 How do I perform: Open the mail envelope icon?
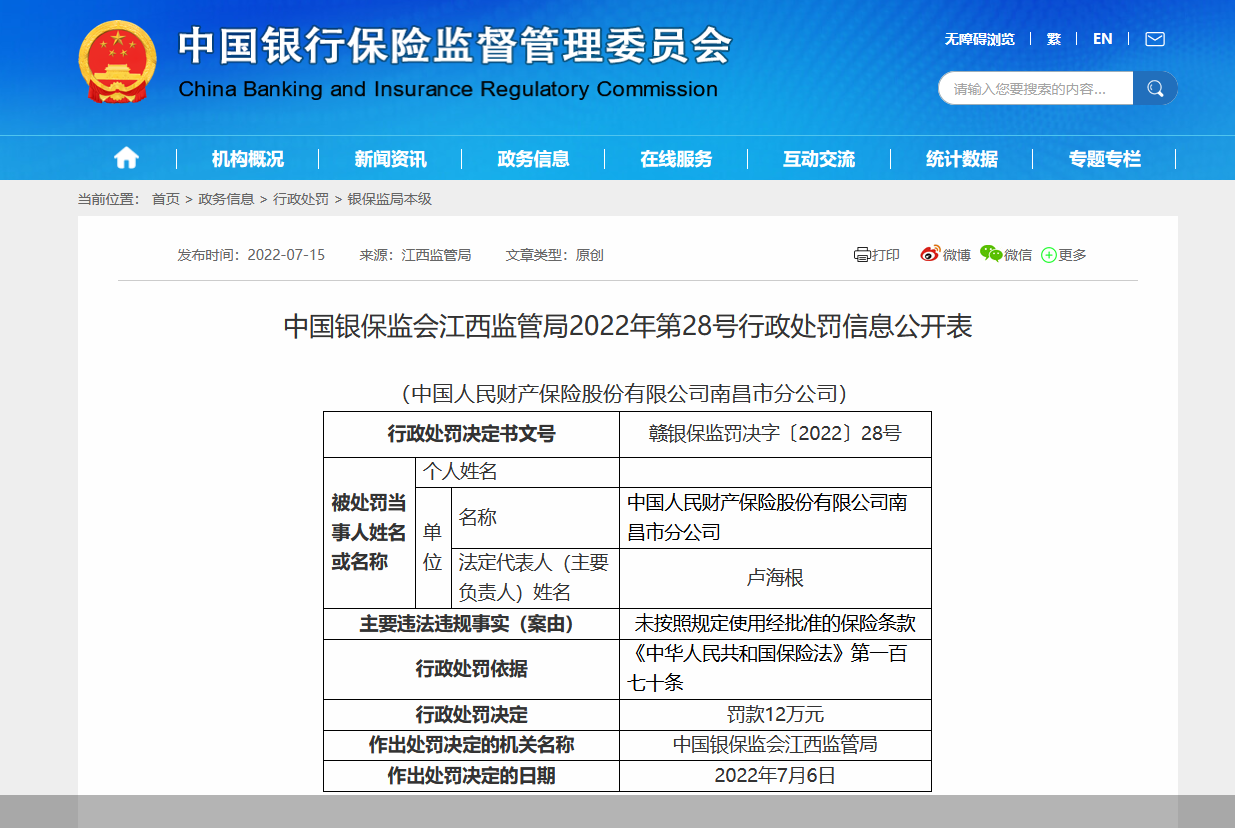(x=1155, y=39)
